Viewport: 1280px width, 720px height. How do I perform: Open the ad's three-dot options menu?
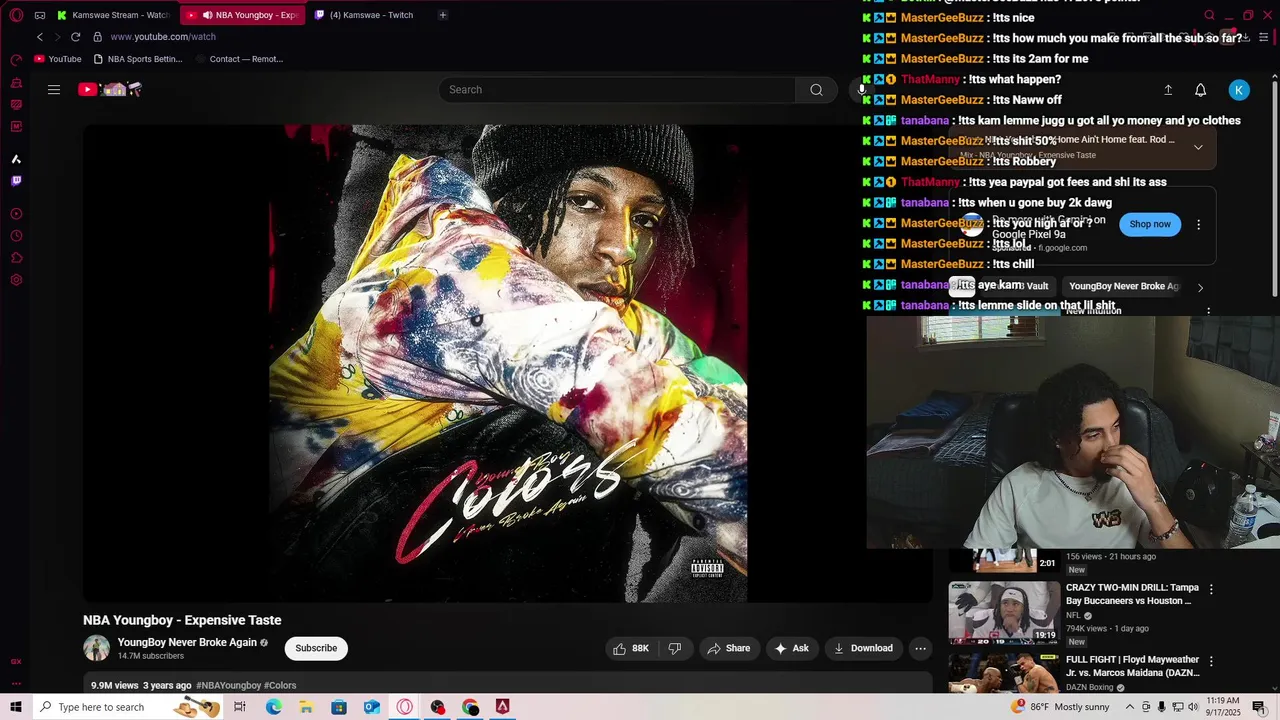pyautogui.click(x=1198, y=224)
